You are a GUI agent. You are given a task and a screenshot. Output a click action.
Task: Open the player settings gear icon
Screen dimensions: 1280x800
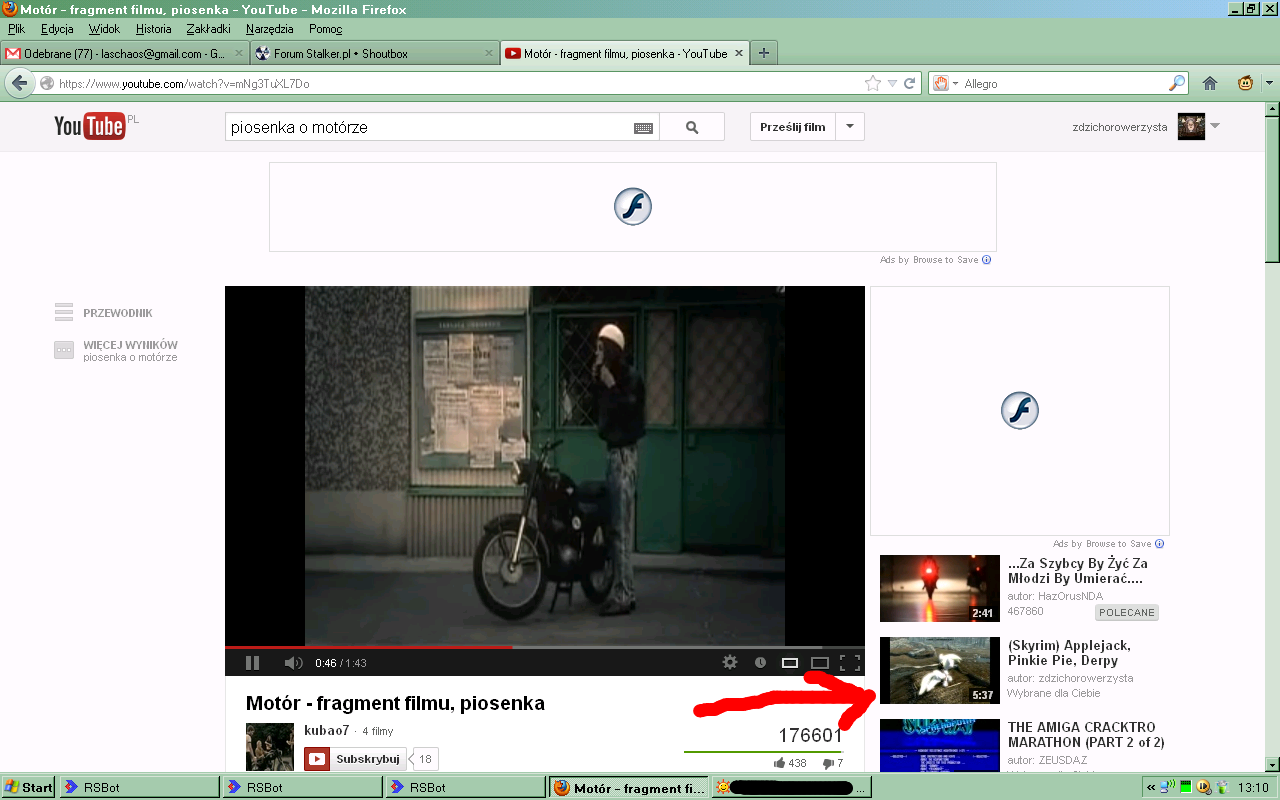tap(730, 662)
